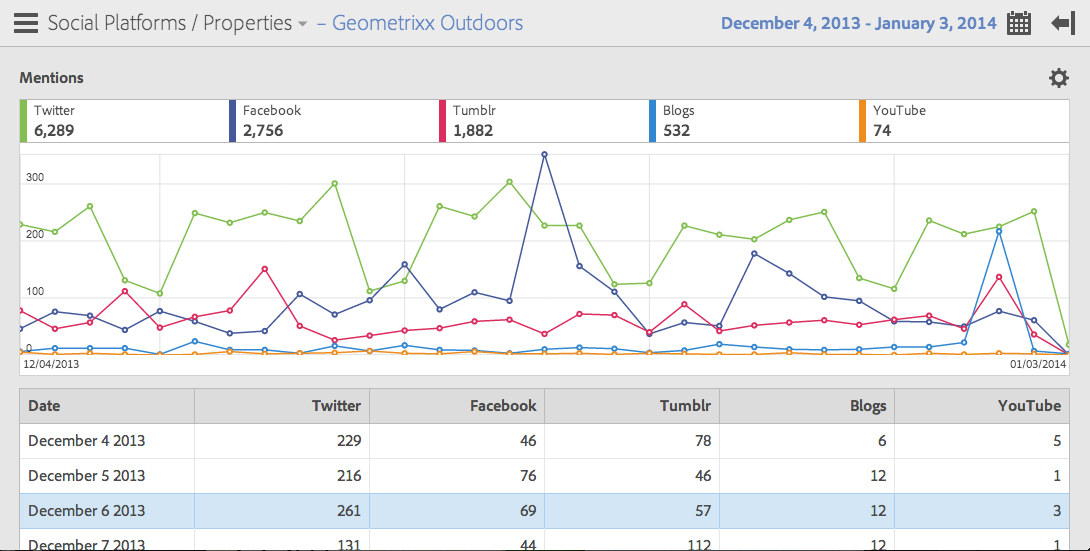Sort table by Date column header

pos(107,406)
